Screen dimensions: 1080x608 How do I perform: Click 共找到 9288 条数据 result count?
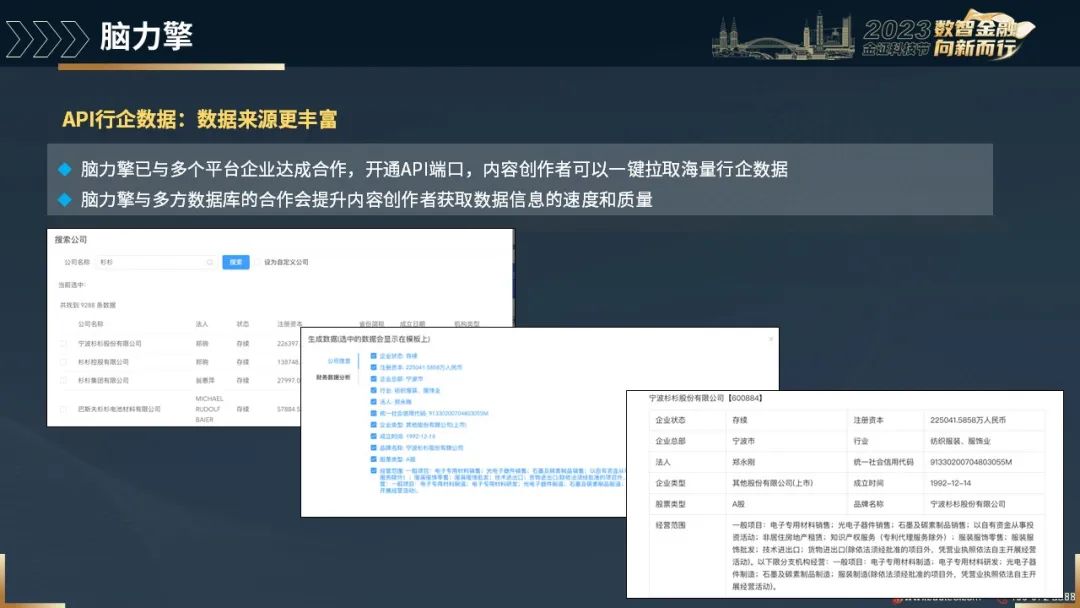[x=87, y=305]
